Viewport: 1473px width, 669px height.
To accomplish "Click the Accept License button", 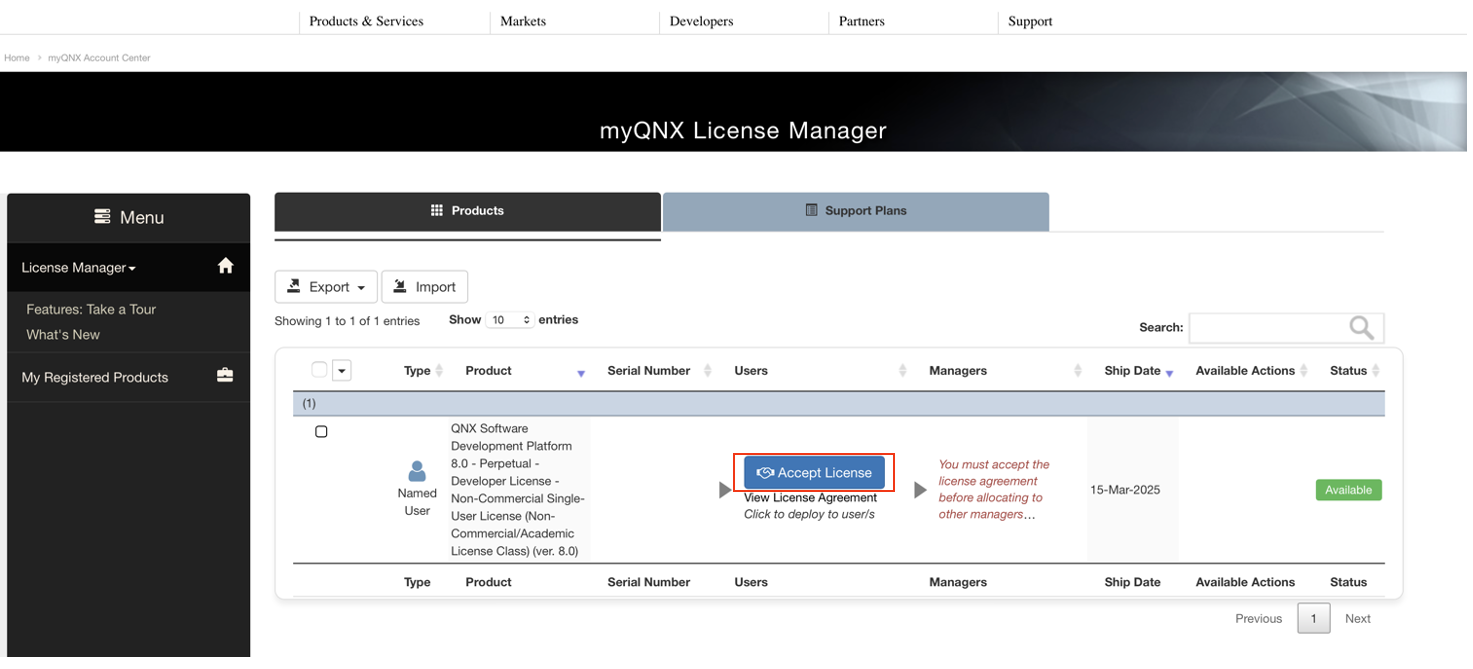I will [x=814, y=473].
